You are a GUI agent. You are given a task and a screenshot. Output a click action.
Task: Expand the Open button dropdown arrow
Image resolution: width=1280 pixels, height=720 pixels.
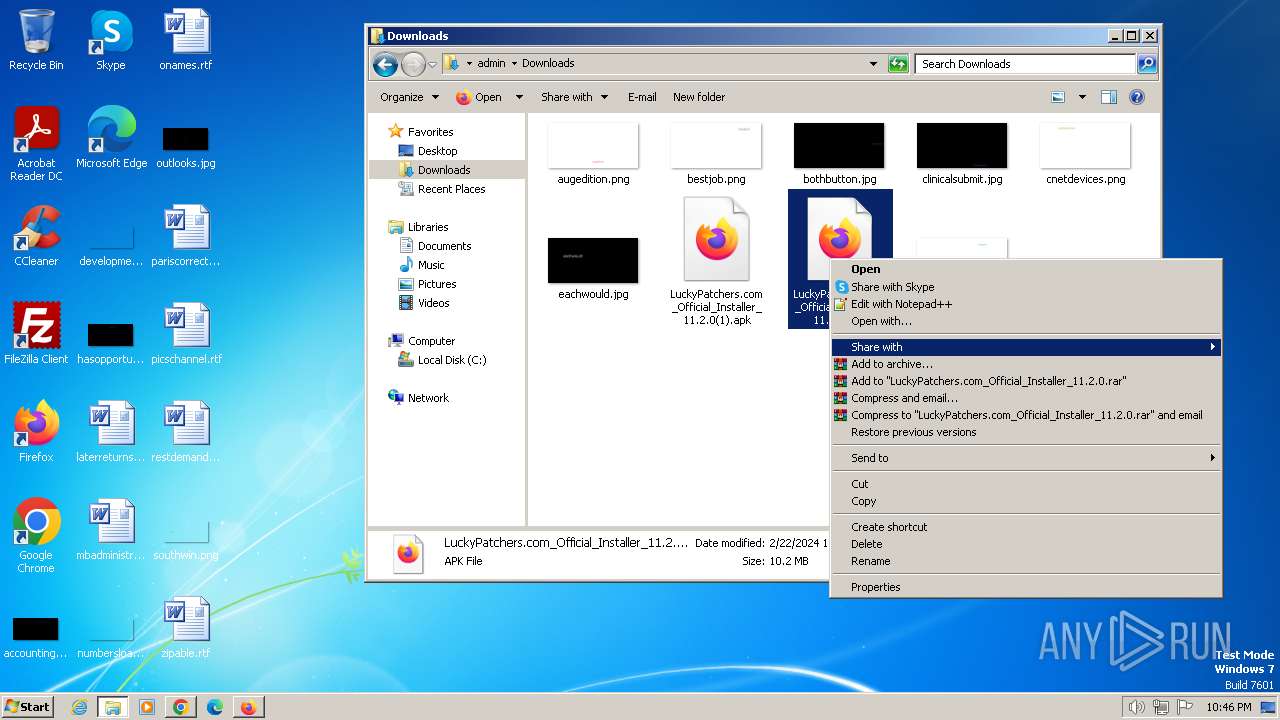[x=519, y=97]
